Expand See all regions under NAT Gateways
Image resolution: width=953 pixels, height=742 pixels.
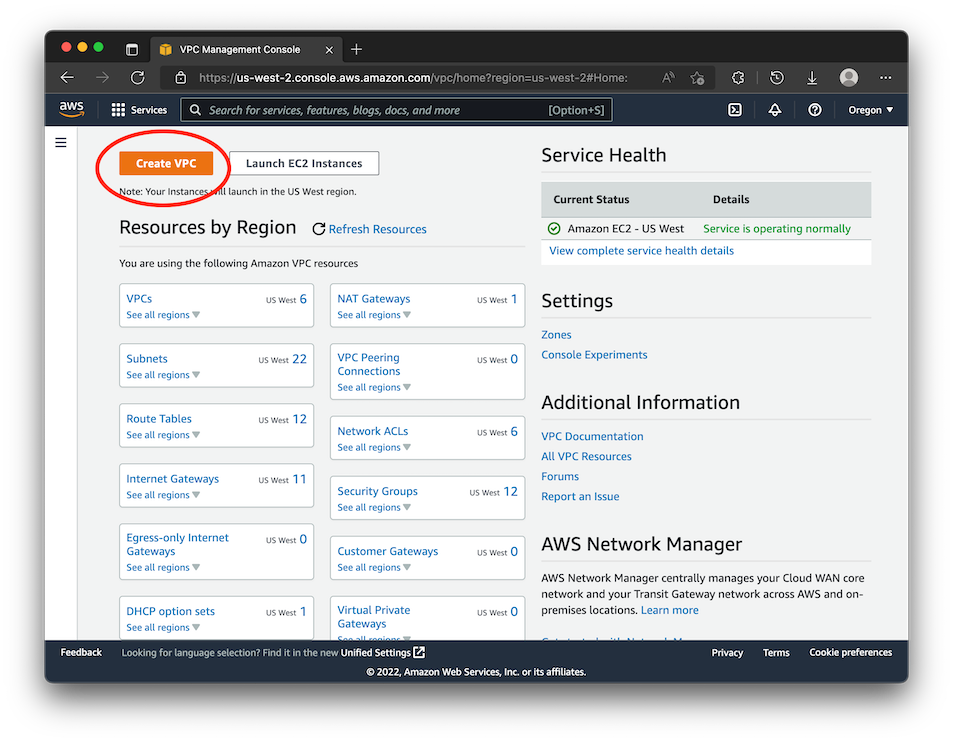tap(374, 315)
